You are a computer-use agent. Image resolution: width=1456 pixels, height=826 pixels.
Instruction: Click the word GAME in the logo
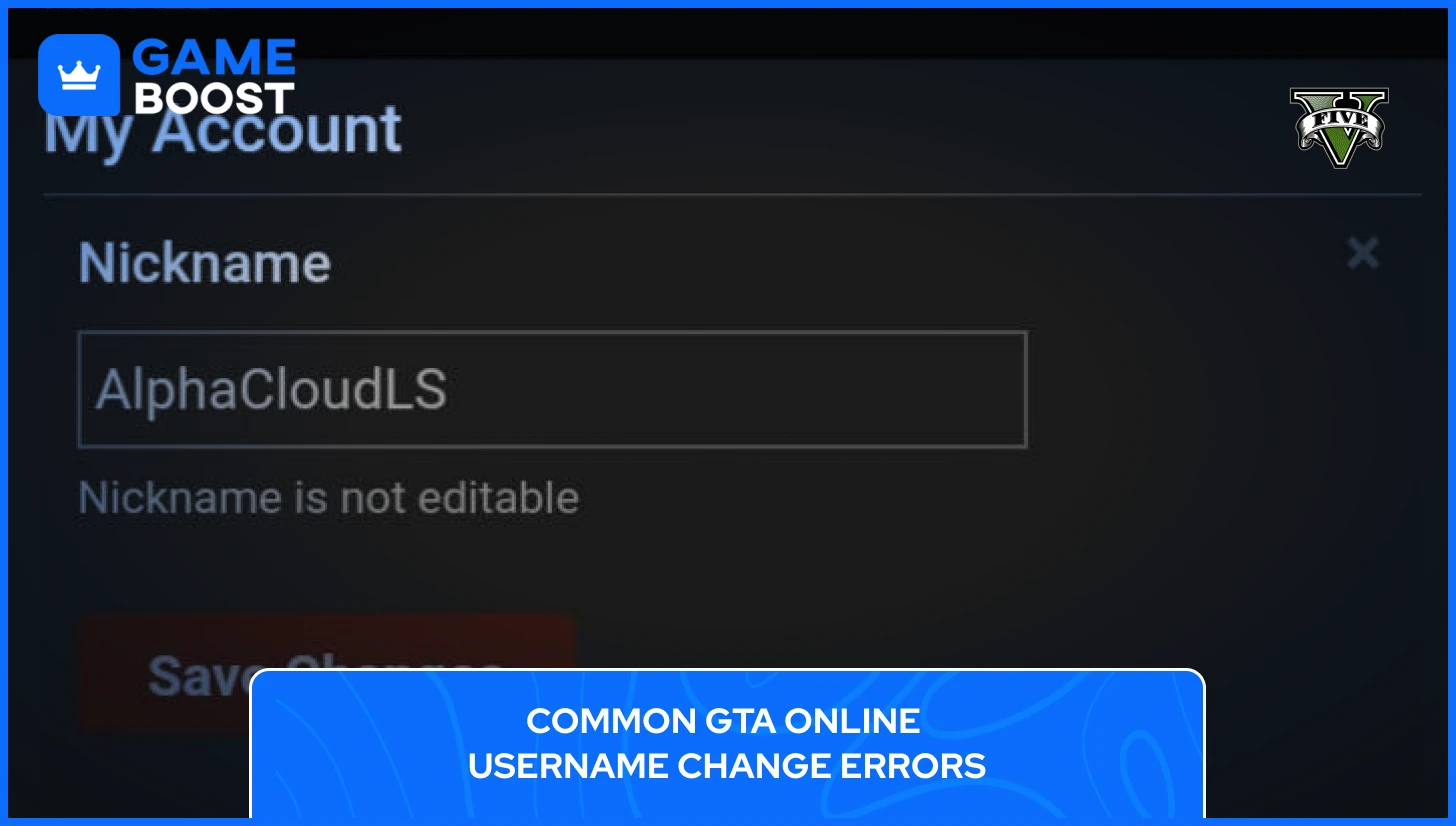click(x=214, y=57)
